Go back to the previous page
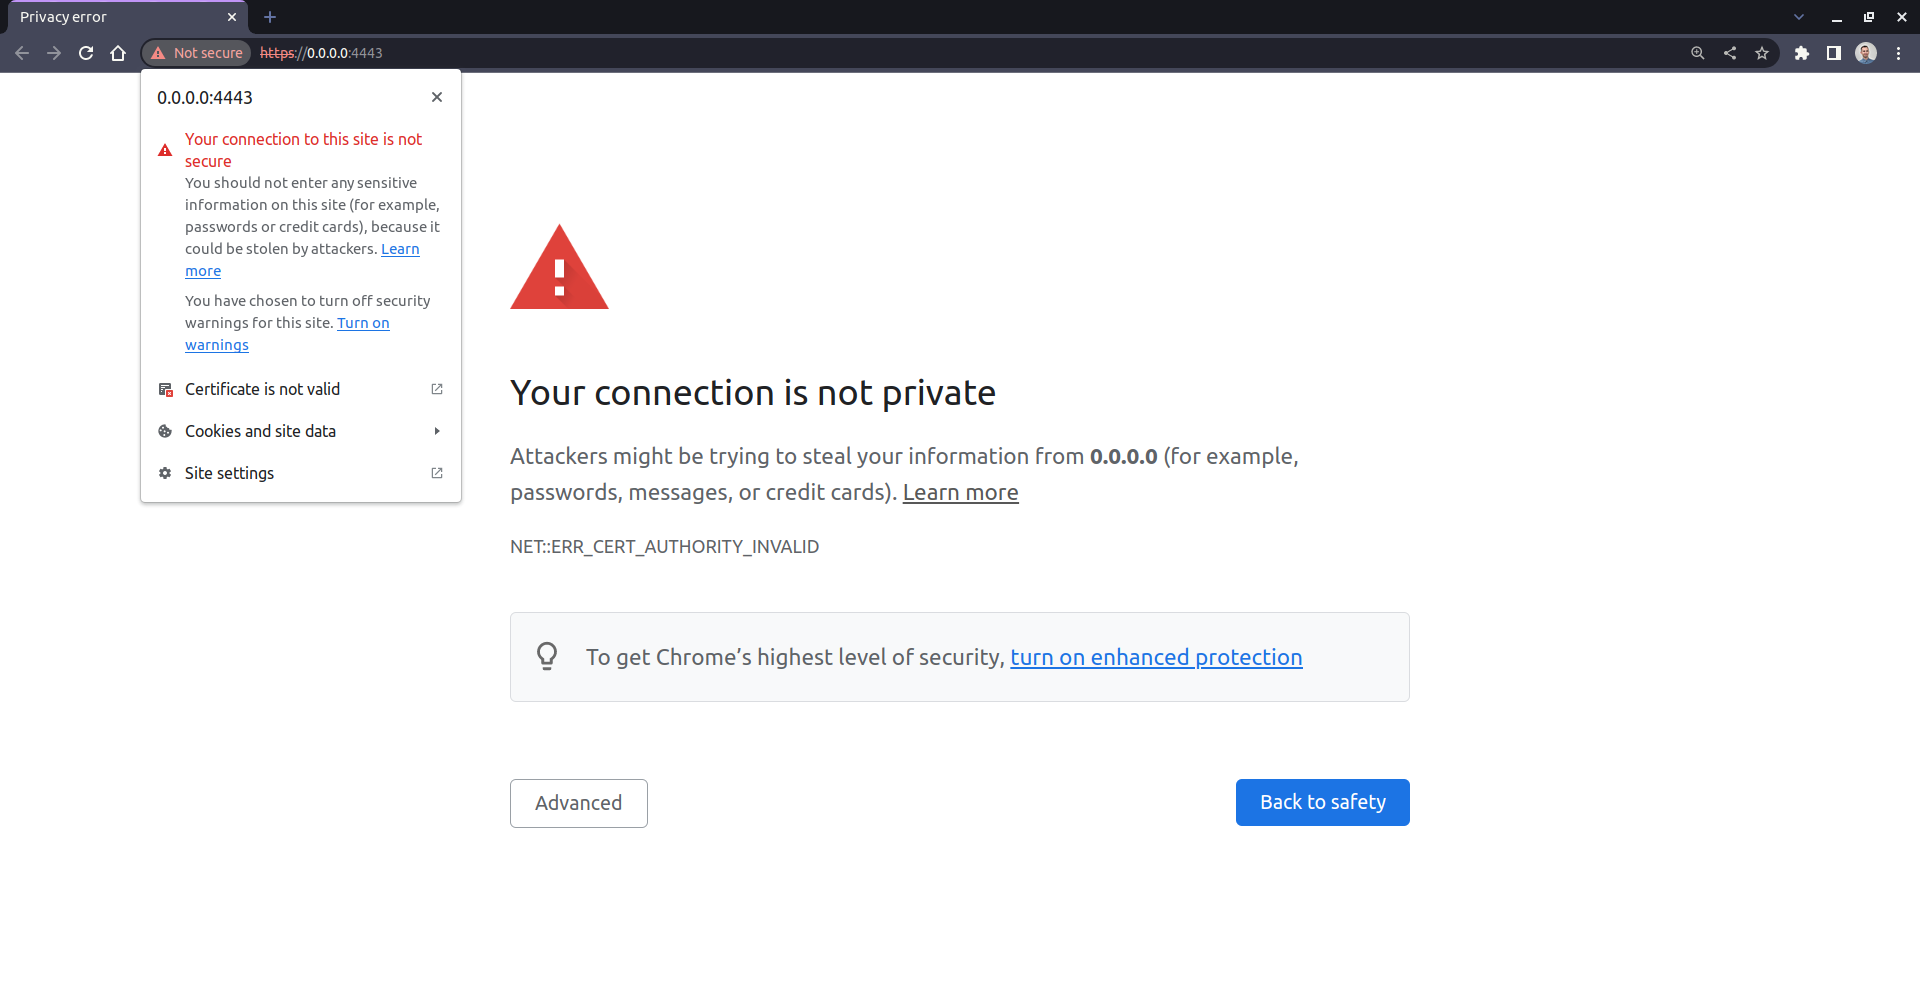 click(x=22, y=53)
